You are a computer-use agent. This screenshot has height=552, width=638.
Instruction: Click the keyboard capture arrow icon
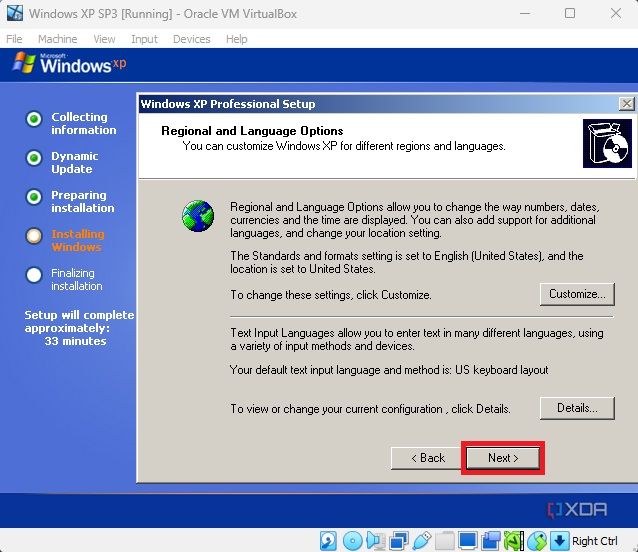560,541
